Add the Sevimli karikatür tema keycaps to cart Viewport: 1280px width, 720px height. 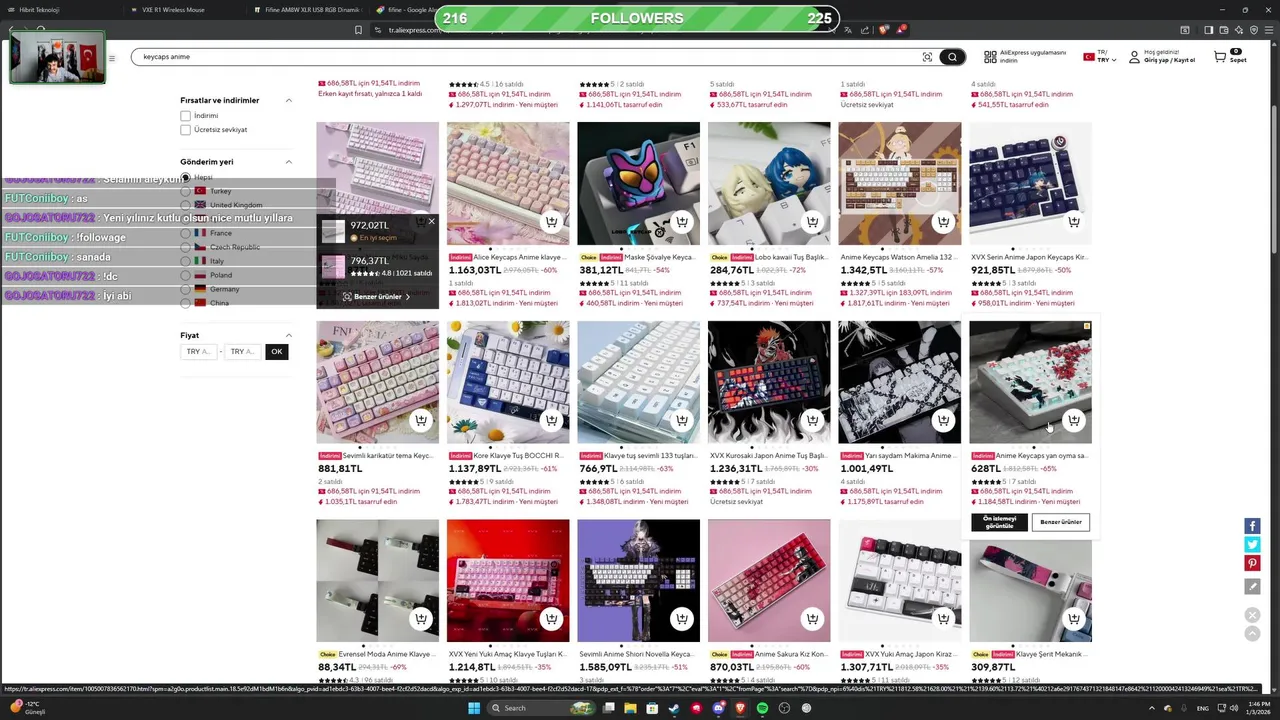tap(421, 421)
